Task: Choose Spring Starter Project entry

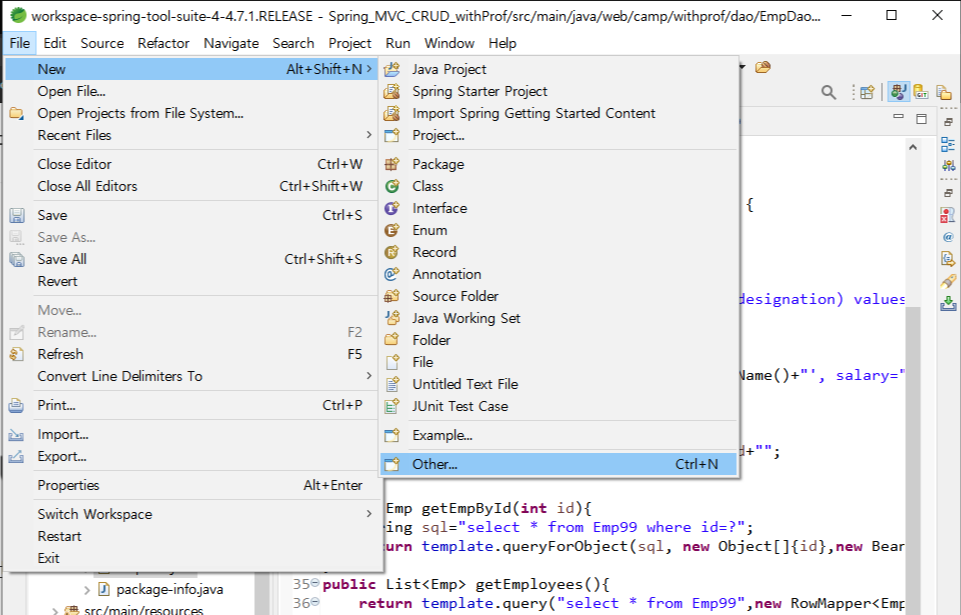Action: pos(558,91)
